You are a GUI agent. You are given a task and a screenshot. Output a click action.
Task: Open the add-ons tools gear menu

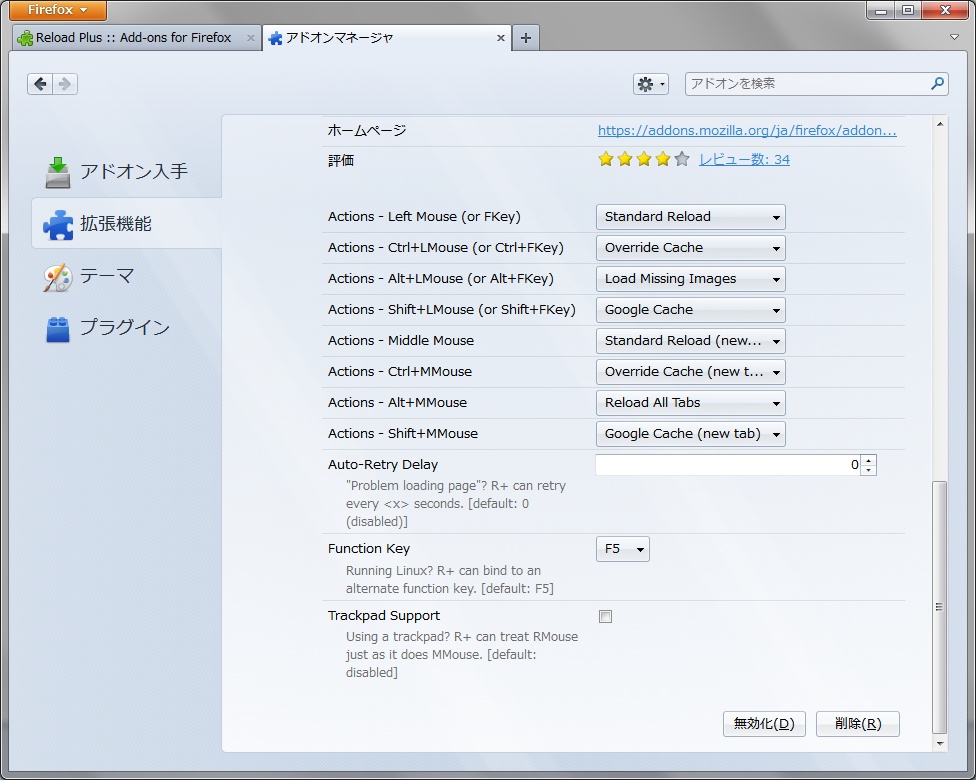649,84
